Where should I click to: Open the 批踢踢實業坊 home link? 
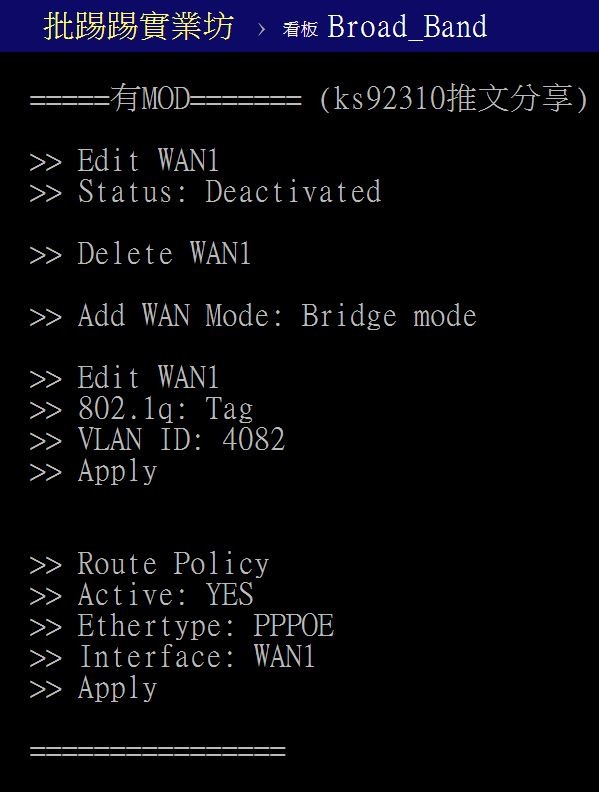click(x=138, y=26)
